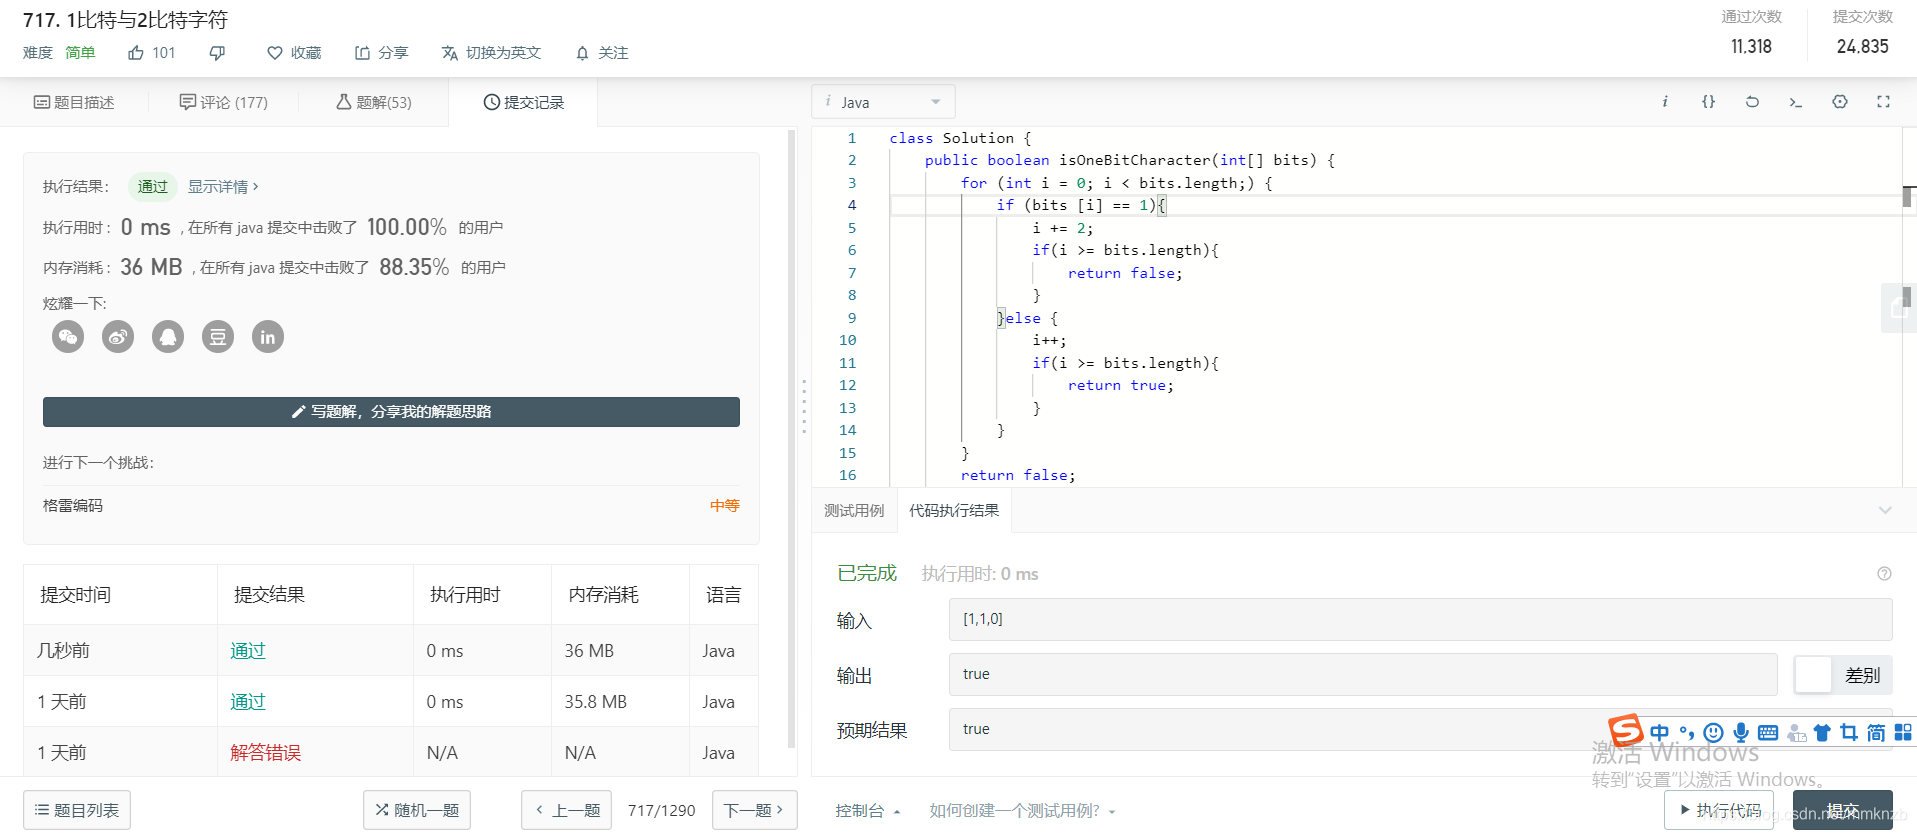Click the 切换为英文 translate icon
The height and width of the screenshot is (833, 1917).
tap(450, 53)
